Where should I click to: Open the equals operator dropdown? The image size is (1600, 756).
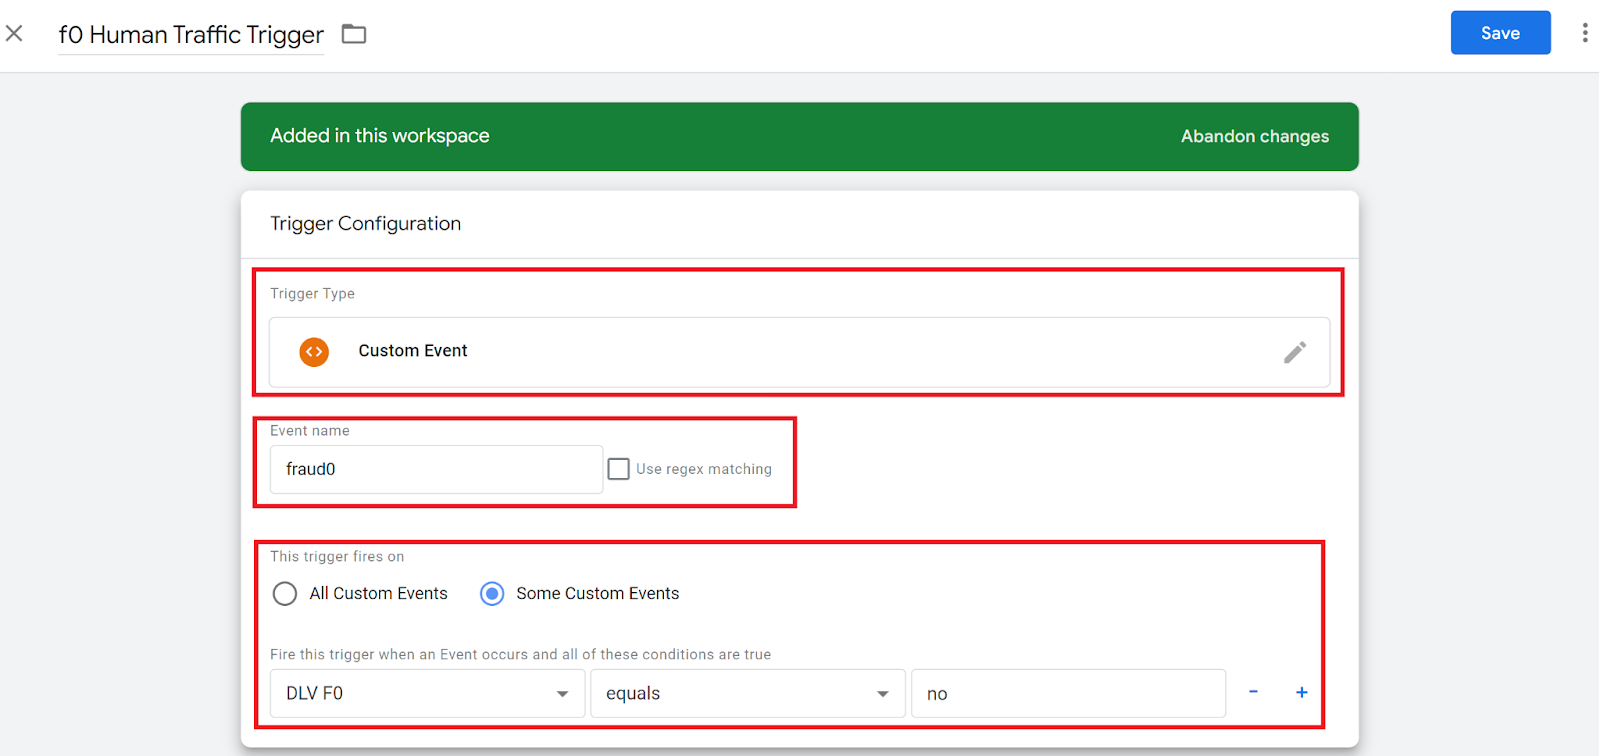(747, 694)
